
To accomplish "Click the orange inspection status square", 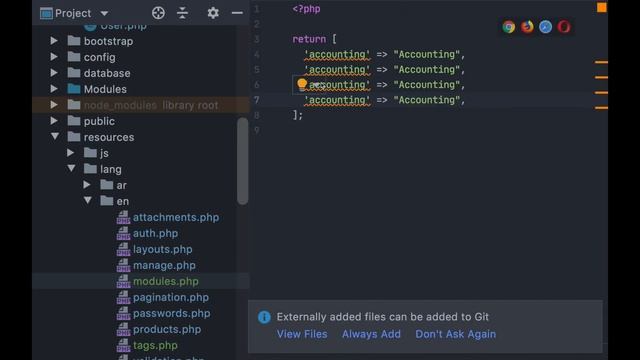I will click(x=602, y=7).
